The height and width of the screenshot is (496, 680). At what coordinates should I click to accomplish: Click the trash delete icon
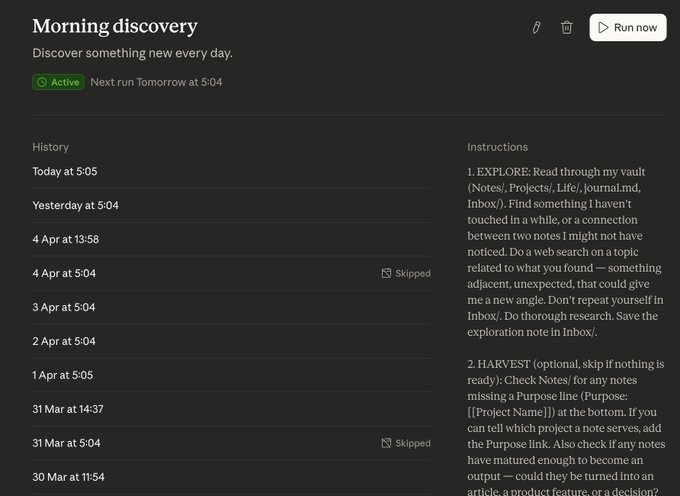(x=566, y=27)
